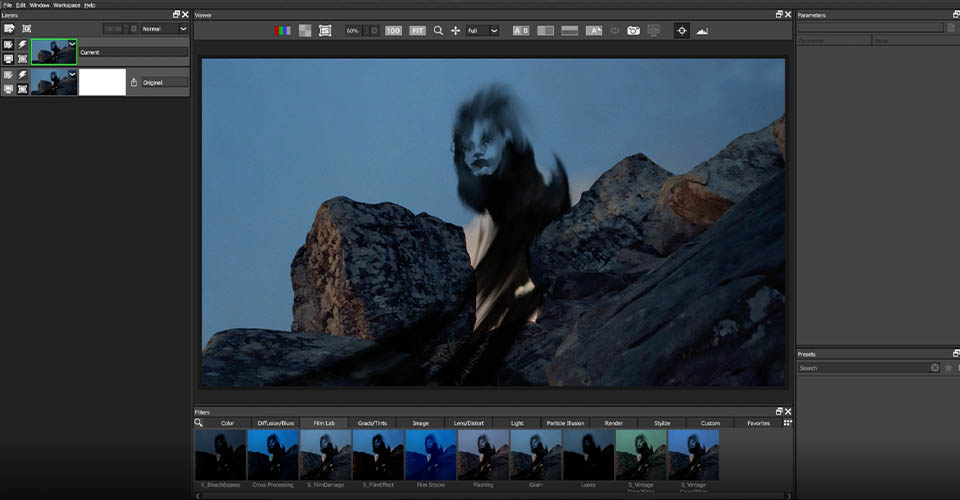Open the Full resolution dropdown in Viewer
The width and height of the screenshot is (960, 500).
click(x=482, y=31)
